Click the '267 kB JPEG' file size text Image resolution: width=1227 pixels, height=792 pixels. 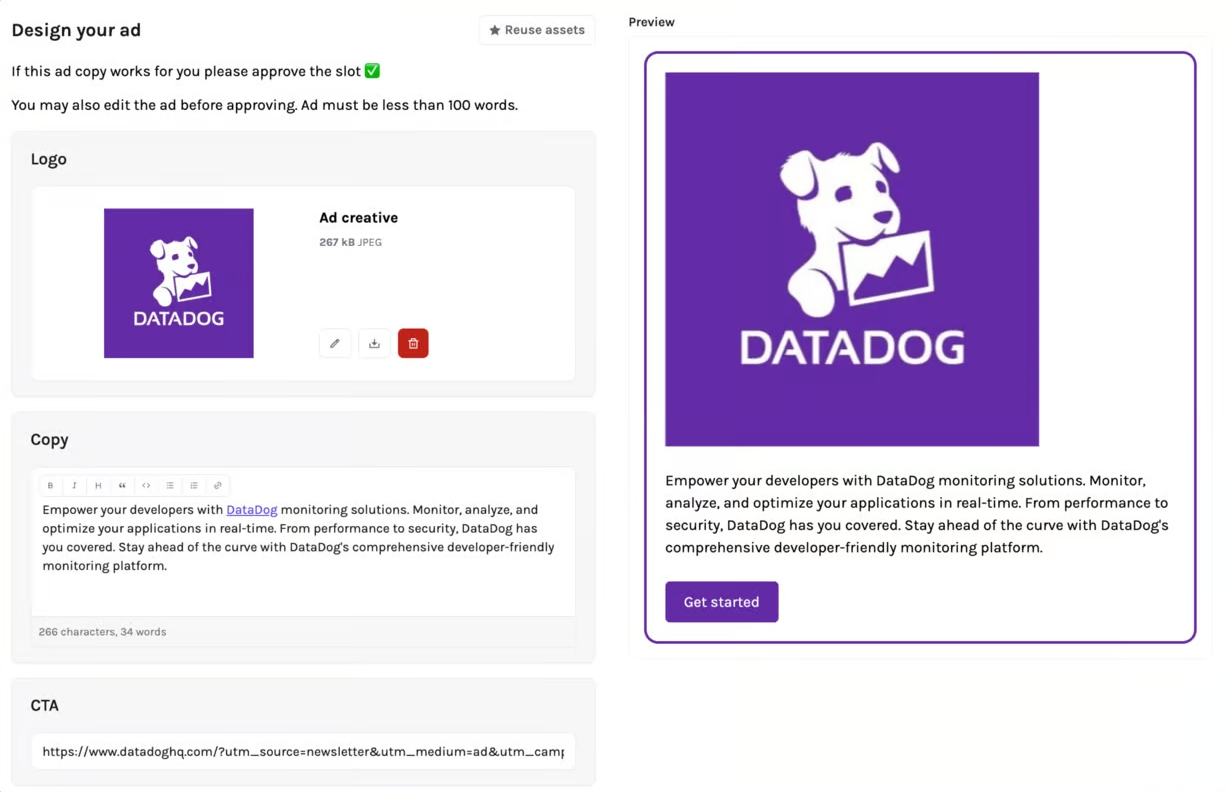tap(350, 242)
